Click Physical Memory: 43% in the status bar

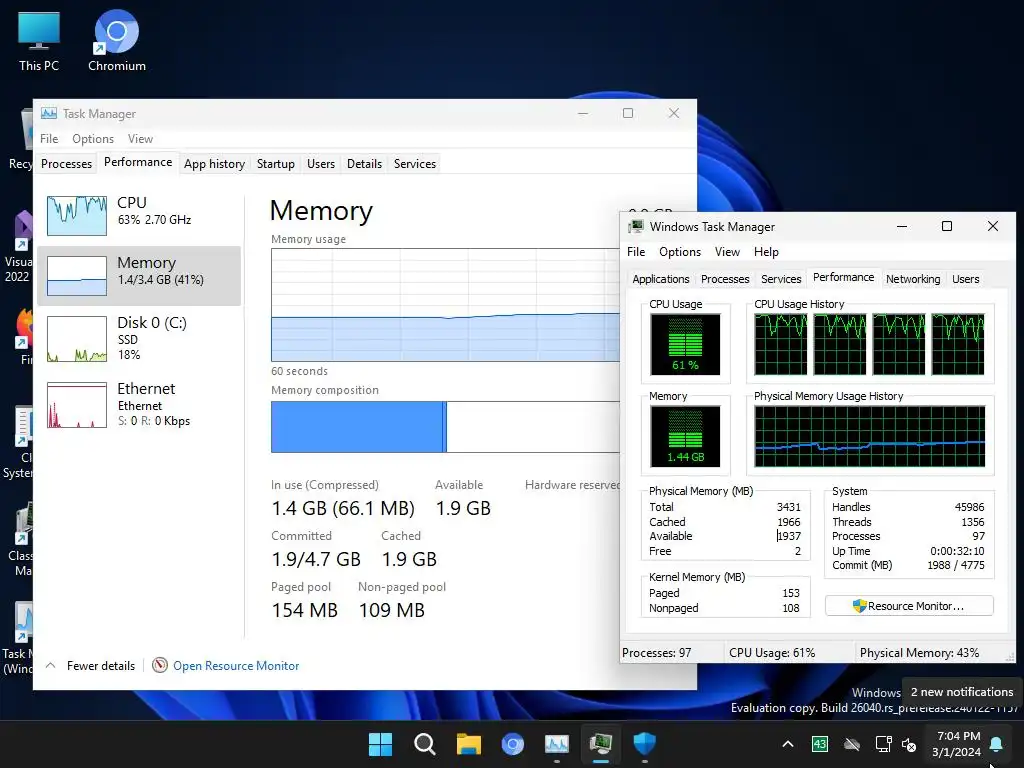click(919, 652)
